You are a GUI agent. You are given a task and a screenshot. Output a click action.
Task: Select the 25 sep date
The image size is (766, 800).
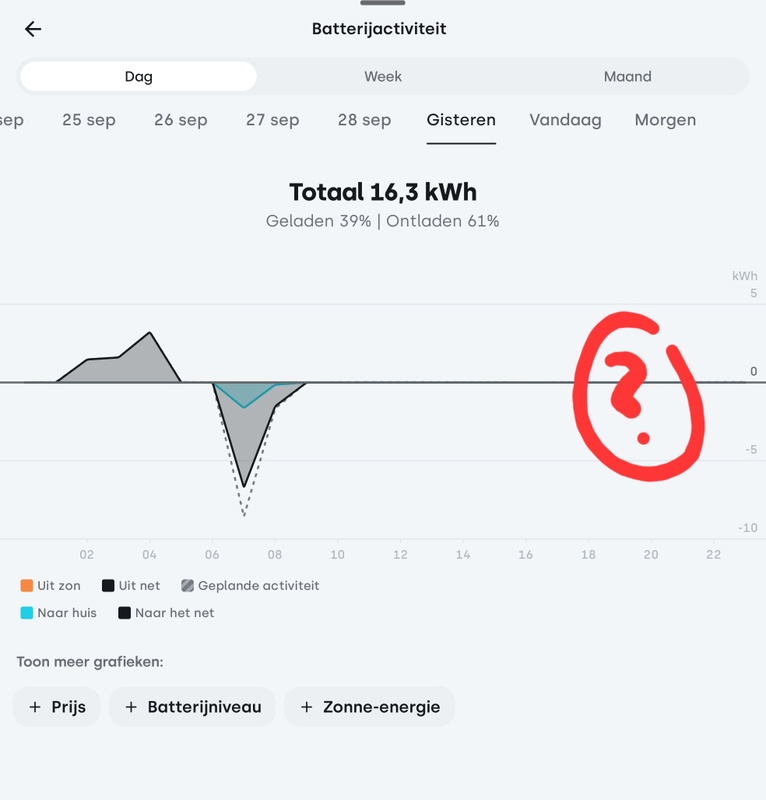pyautogui.click(x=89, y=120)
